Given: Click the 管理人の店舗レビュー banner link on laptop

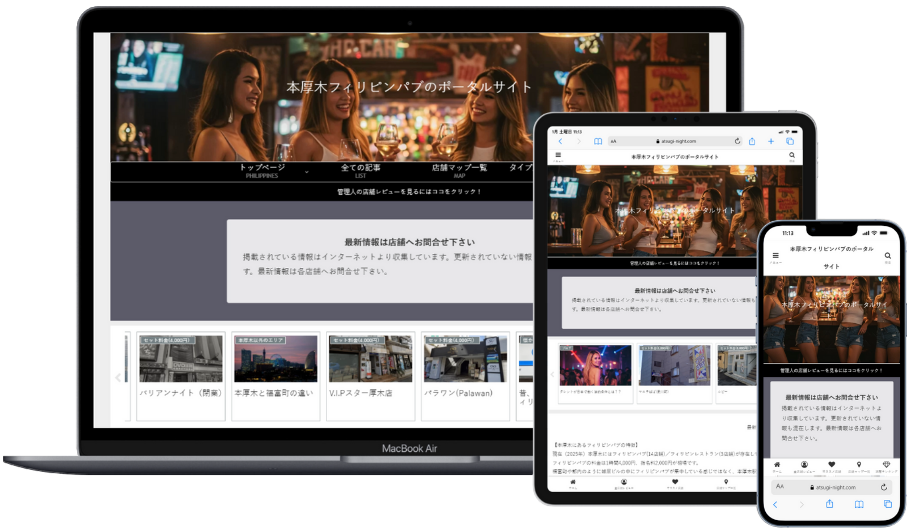Looking at the screenshot, I should [x=409, y=191].
